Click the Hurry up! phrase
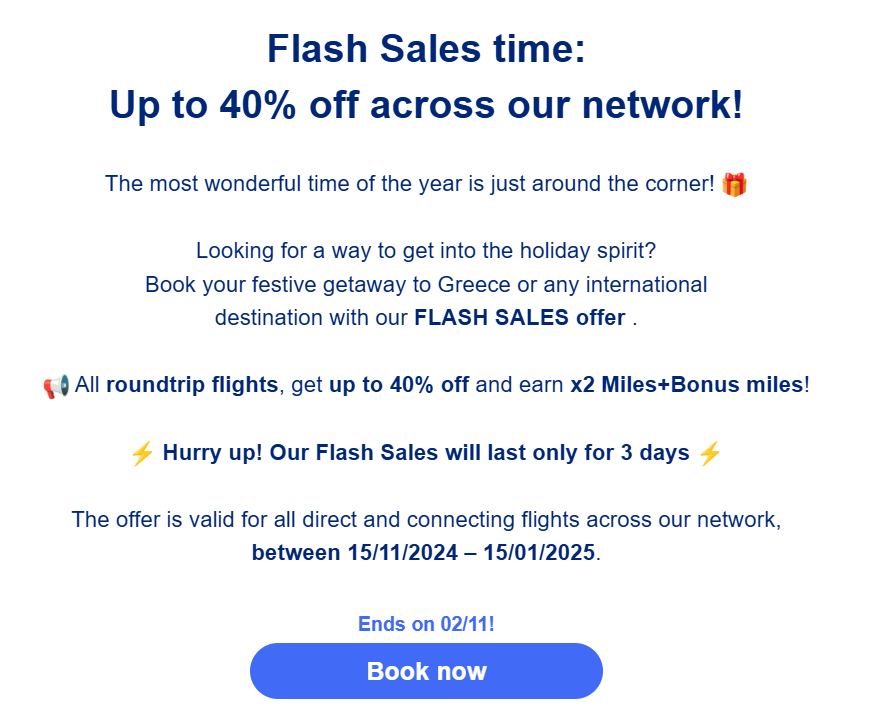This screenshot has height=712, width=871. tap(212, 453)
